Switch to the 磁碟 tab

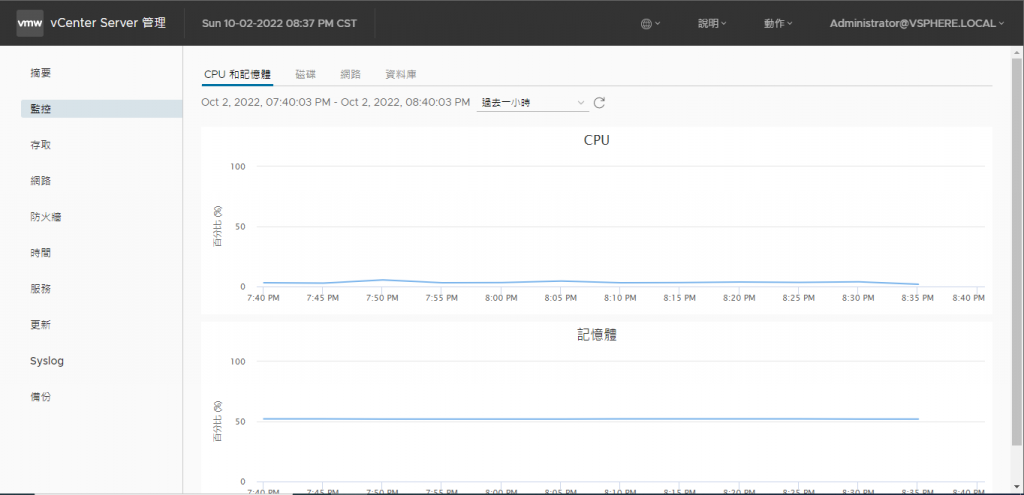[305, 74]
